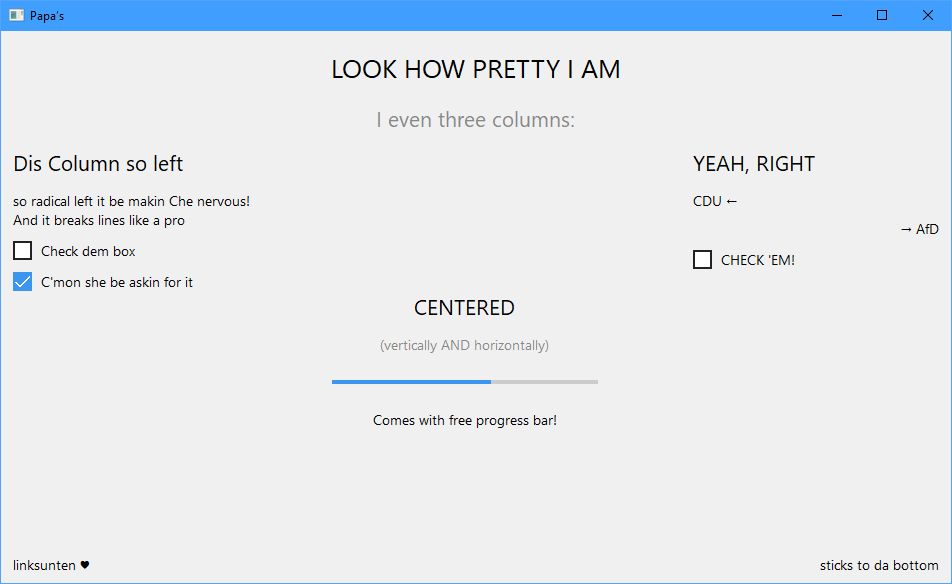Uncheck 'C'mon she be askin for it'
952x584 pixels.
coord(23,282)
